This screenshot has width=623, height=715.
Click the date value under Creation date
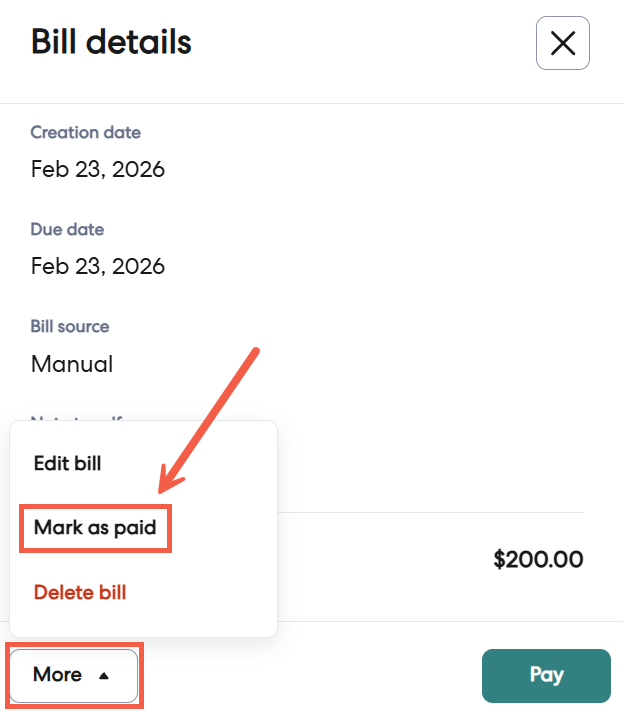97,169
